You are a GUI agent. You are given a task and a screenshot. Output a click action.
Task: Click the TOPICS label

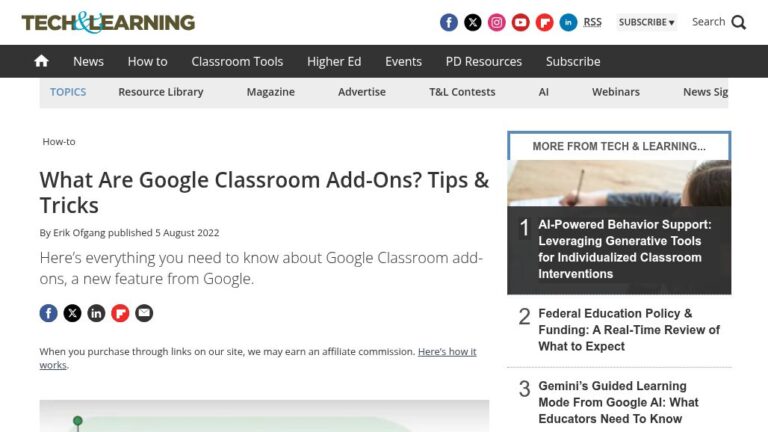[68, 92]
